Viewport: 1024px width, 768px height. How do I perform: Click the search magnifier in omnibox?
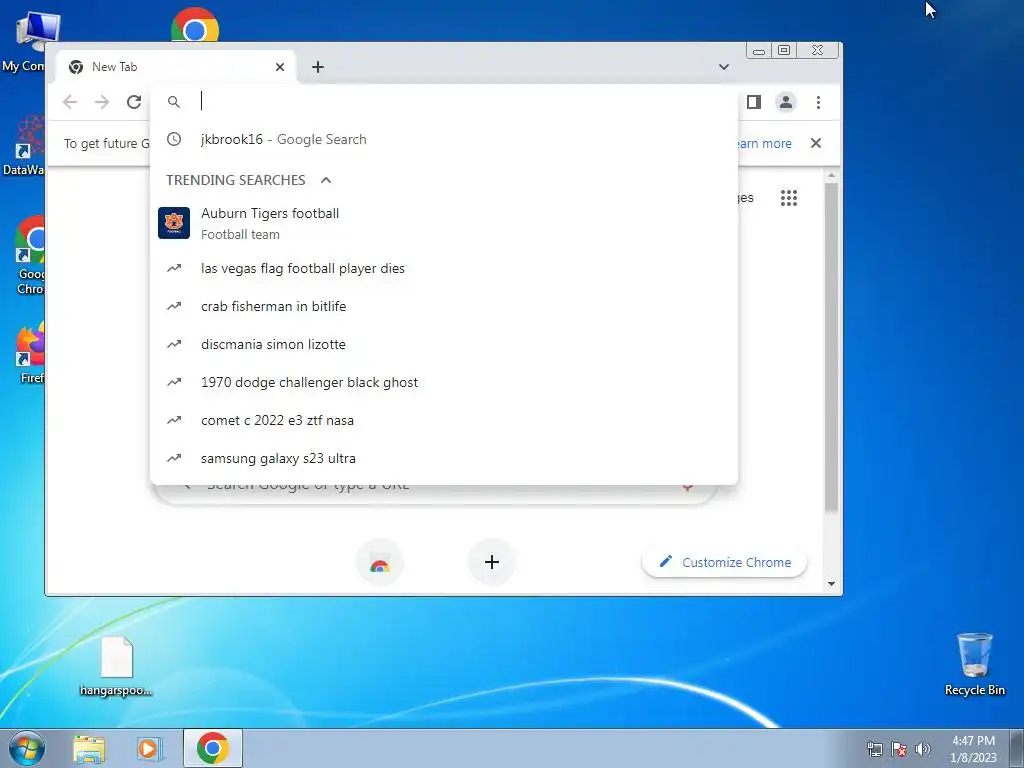[x=174, y=102]
